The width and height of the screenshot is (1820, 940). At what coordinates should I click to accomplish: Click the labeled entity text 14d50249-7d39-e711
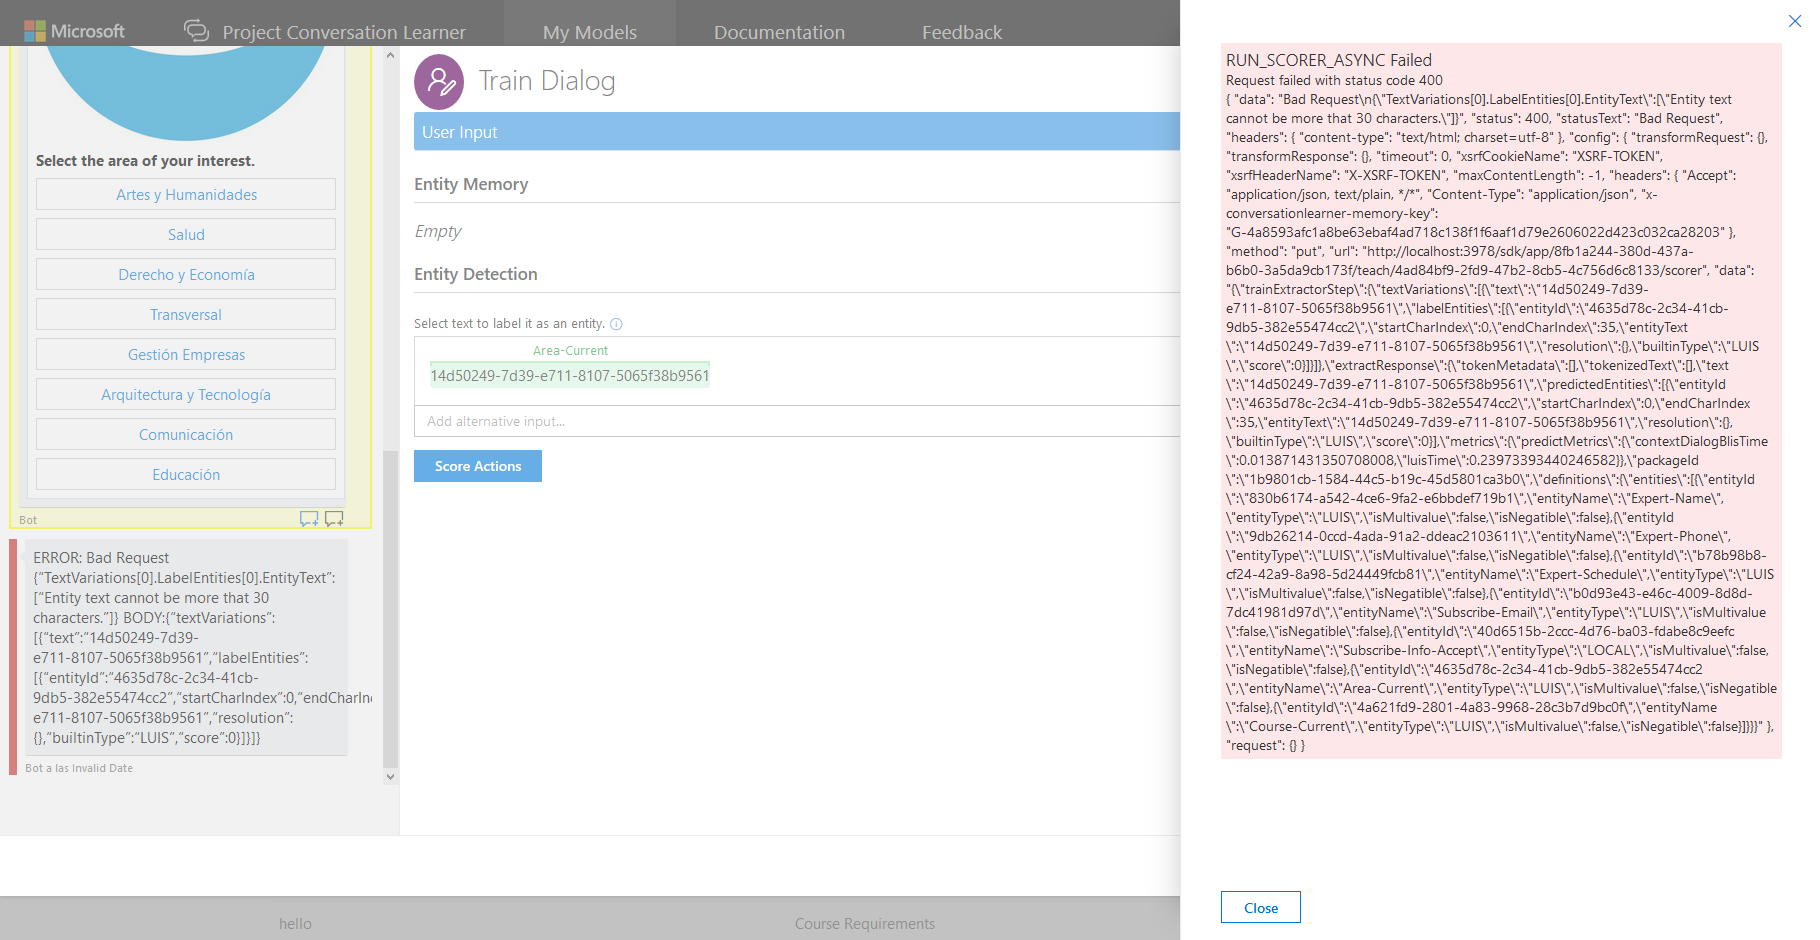(x=570, y=376)
